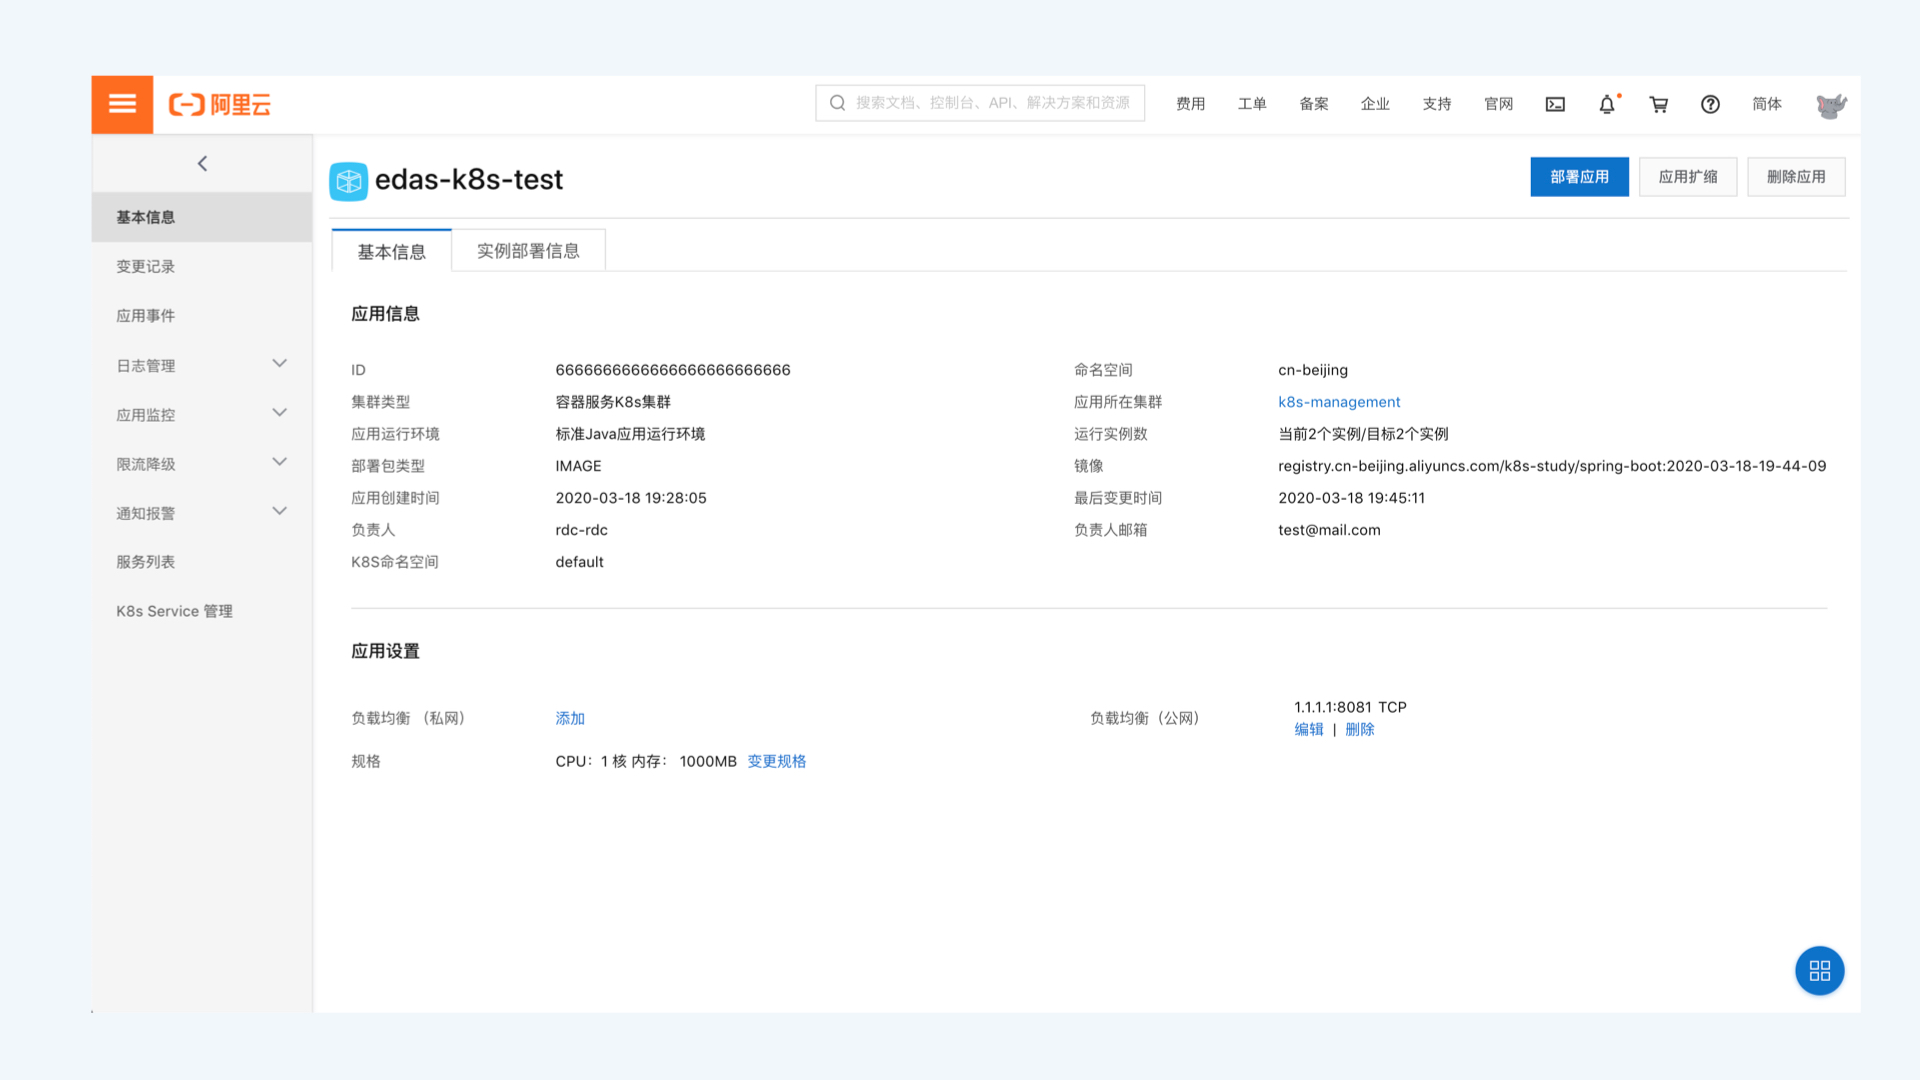The image size is (1920, 1080).
Task: Click the edas-k8s-test title
Action: click(x=469, y=180)
